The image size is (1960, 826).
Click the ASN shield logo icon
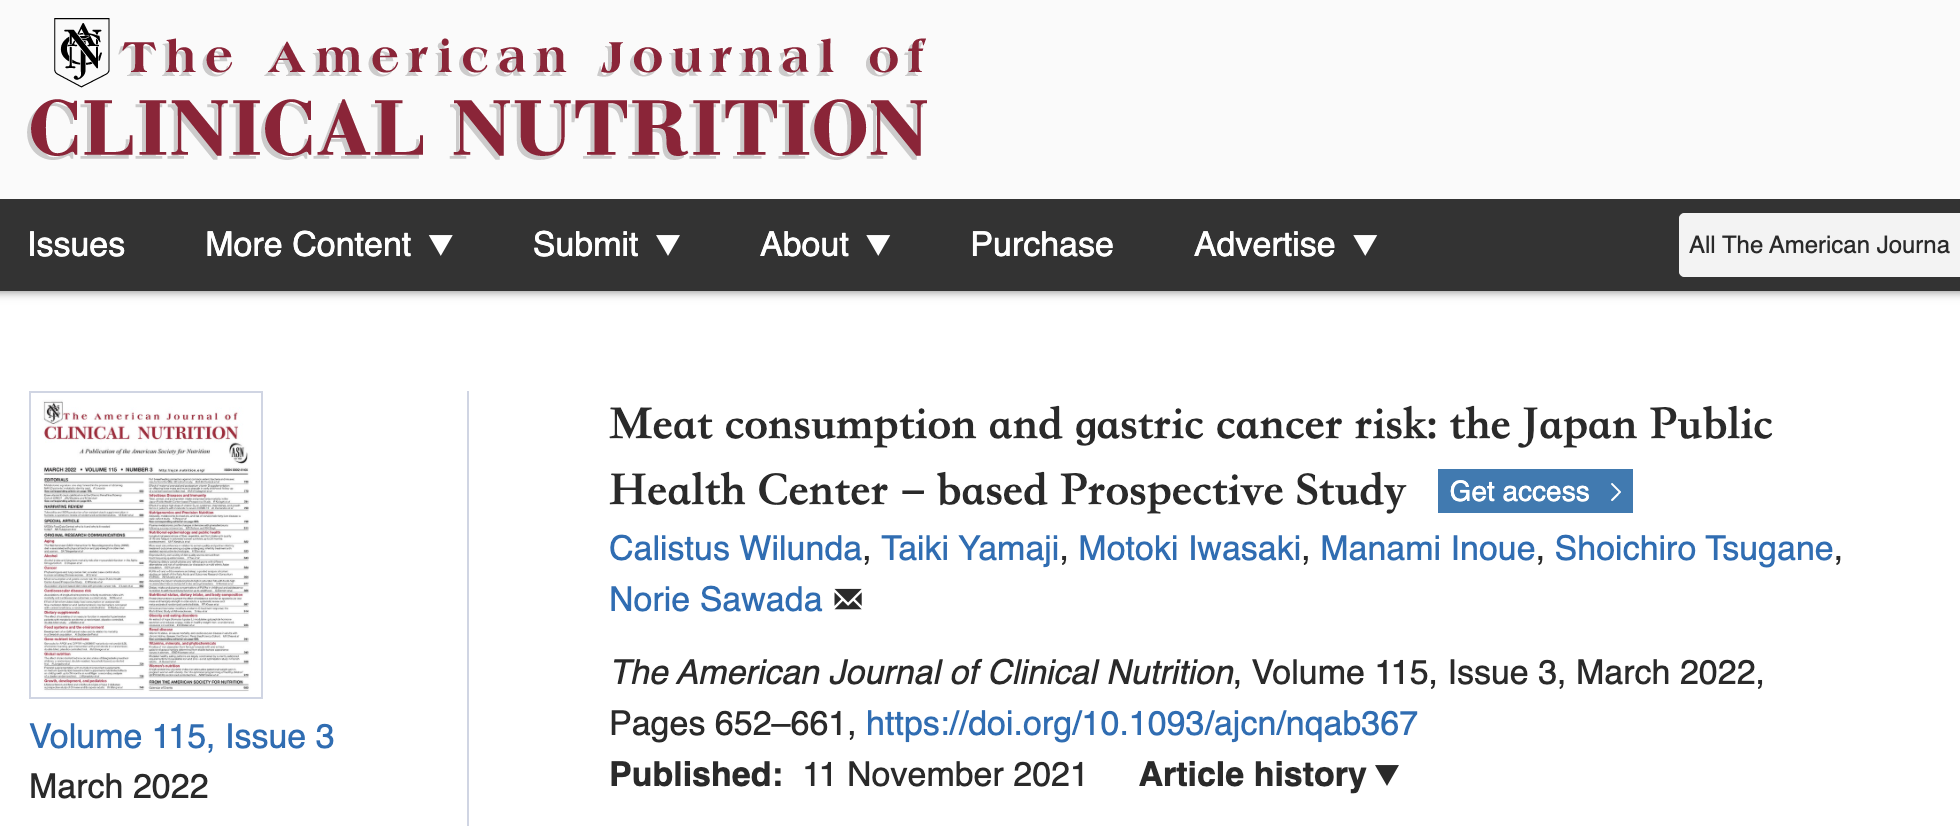coord(81,52)
